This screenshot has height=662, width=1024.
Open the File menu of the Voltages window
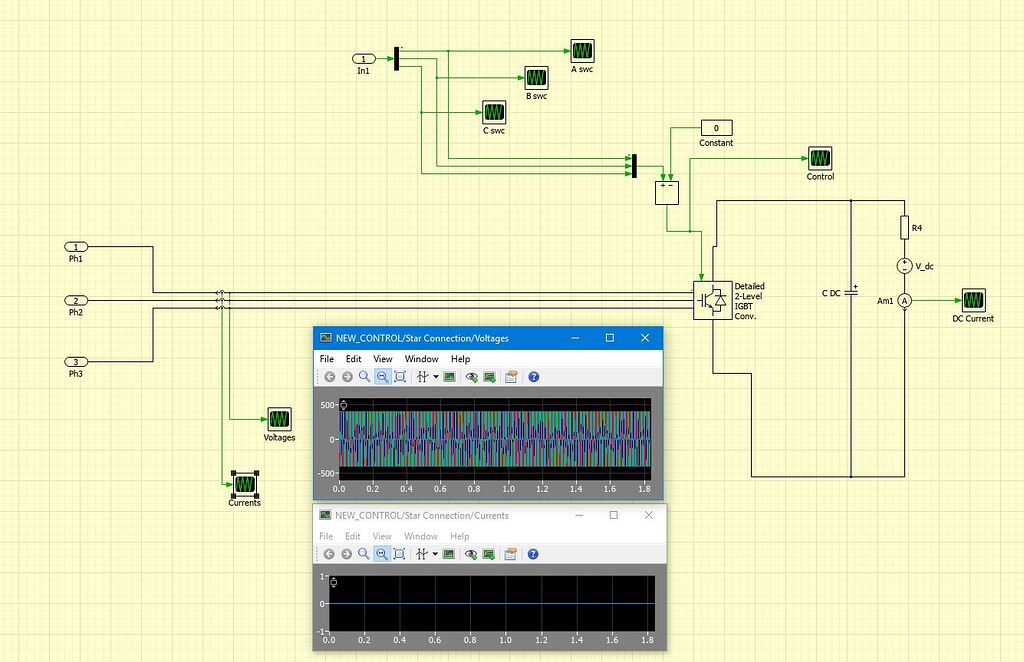coord(325,358)
